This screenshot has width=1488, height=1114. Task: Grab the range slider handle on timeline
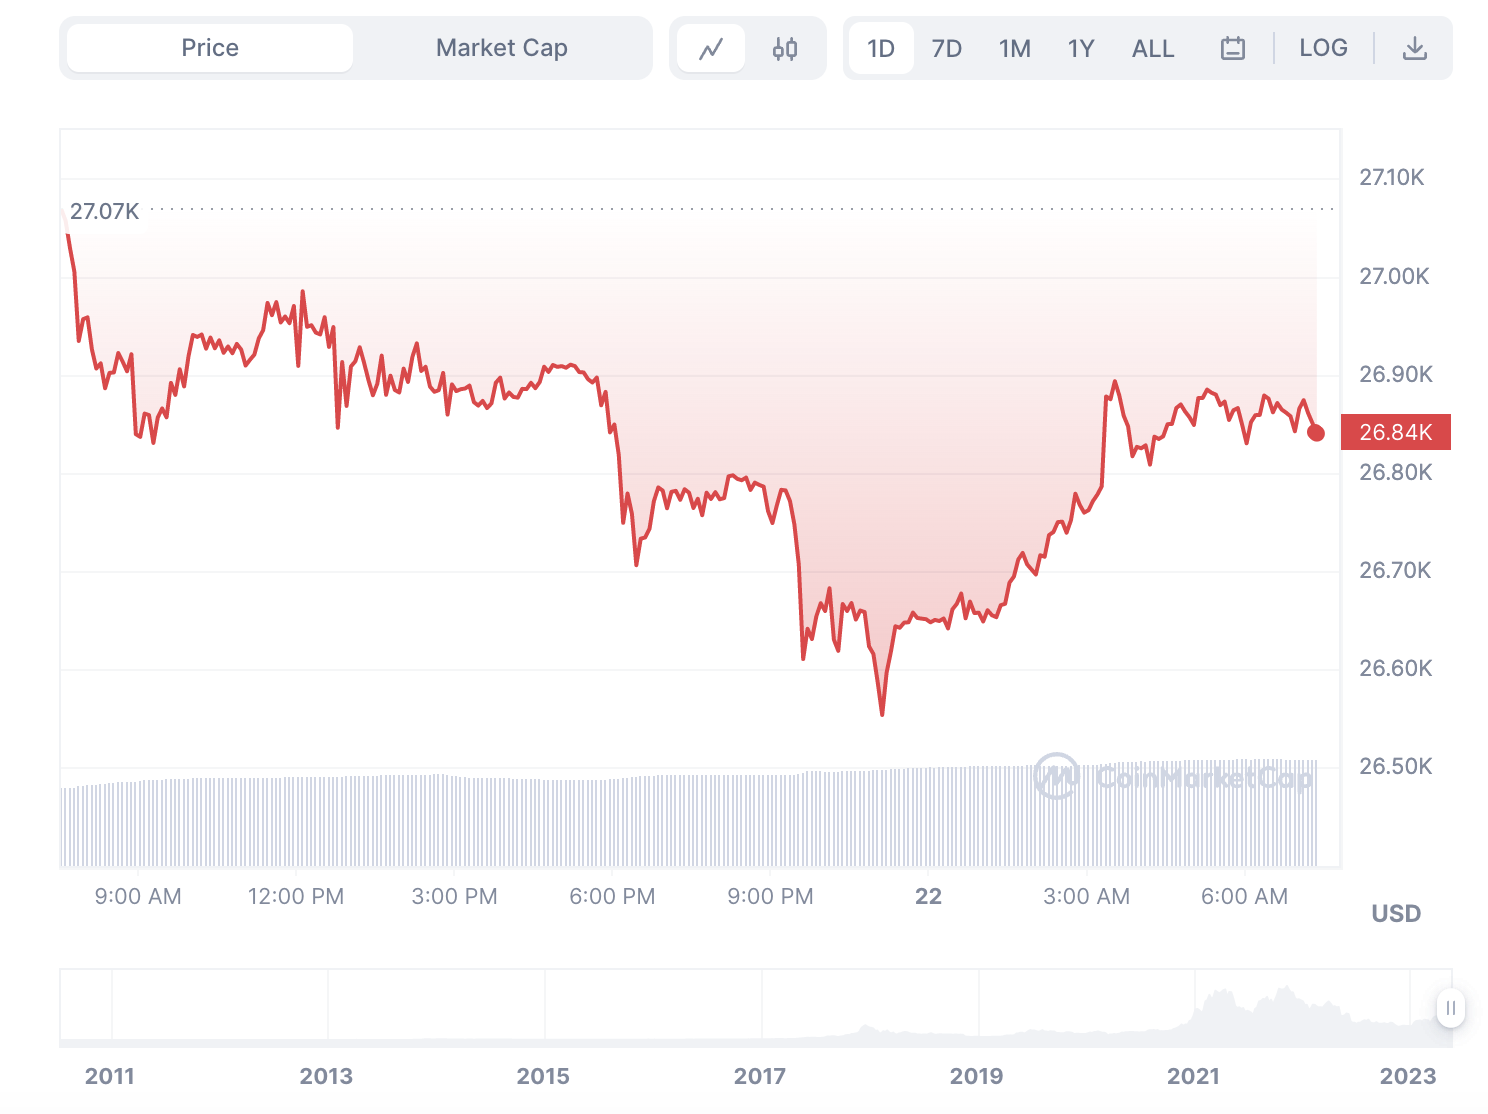pyautogui.click(x=1451, y=1008)
